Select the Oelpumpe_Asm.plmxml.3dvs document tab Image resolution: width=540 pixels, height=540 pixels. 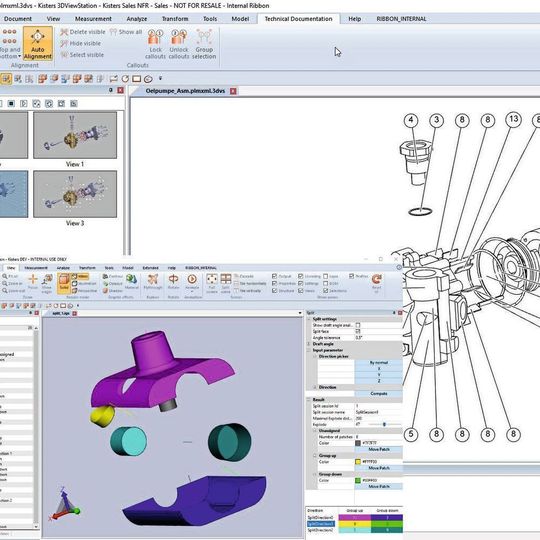[x=185, y=91]
